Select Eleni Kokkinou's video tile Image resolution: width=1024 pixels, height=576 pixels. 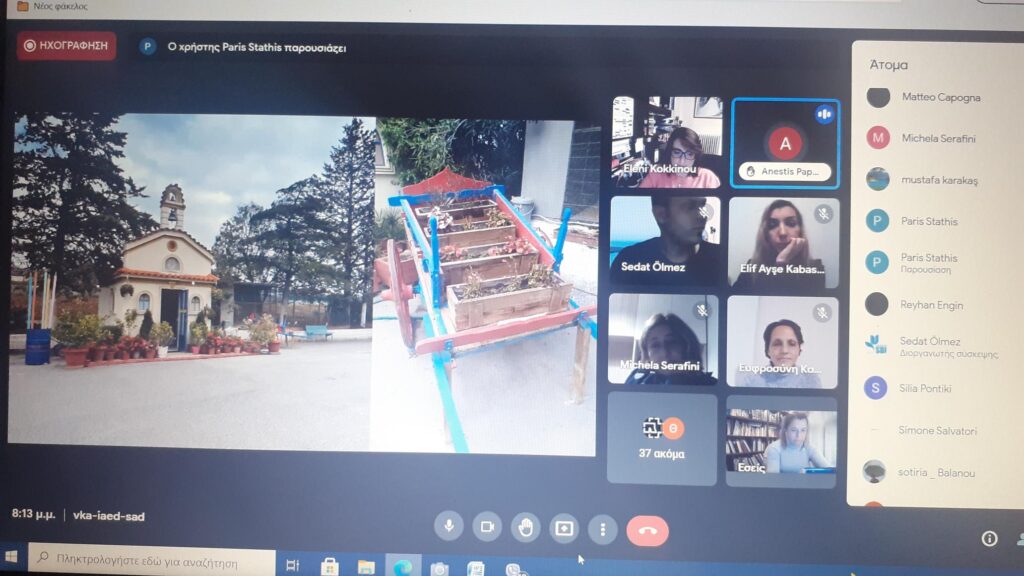click(667, 142)
